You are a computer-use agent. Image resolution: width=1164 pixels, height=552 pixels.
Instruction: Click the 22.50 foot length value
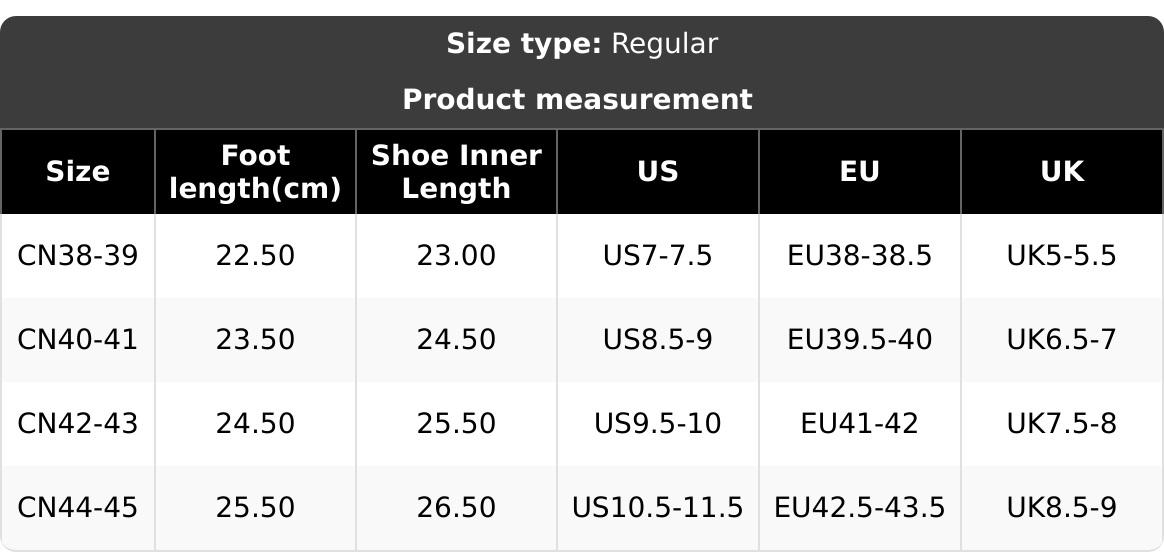(x=255, y=256)
